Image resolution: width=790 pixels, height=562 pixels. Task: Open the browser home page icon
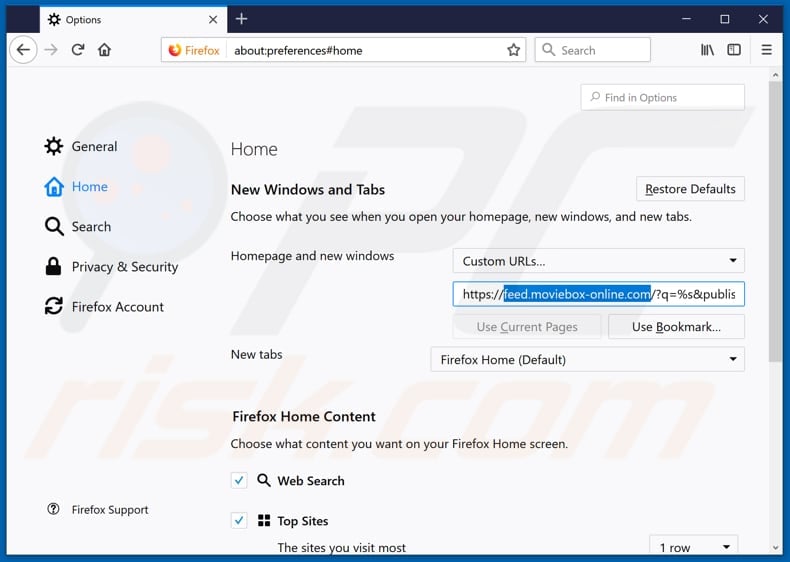pos(104,50)
